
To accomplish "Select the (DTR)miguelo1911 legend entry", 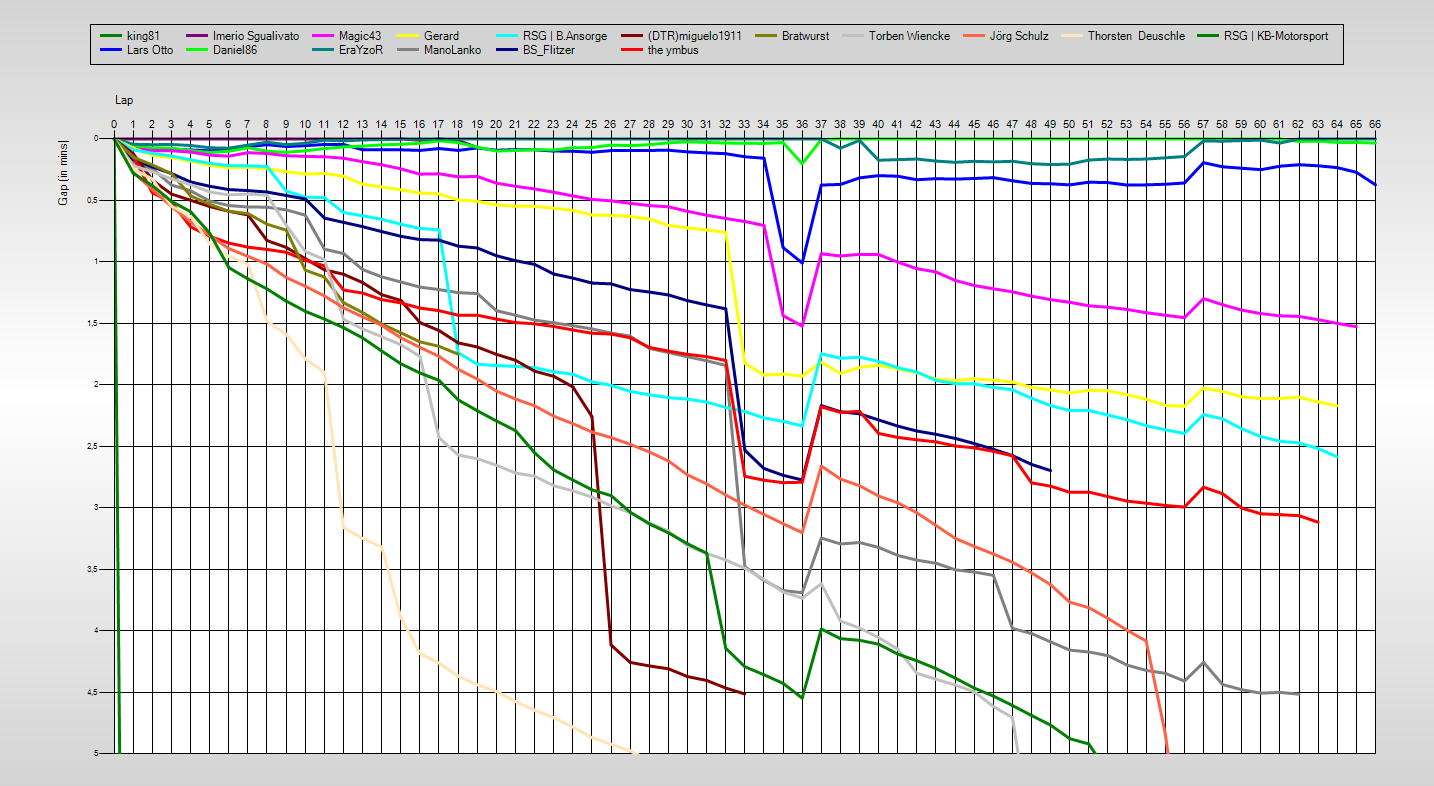I will [x=695, y=36].
